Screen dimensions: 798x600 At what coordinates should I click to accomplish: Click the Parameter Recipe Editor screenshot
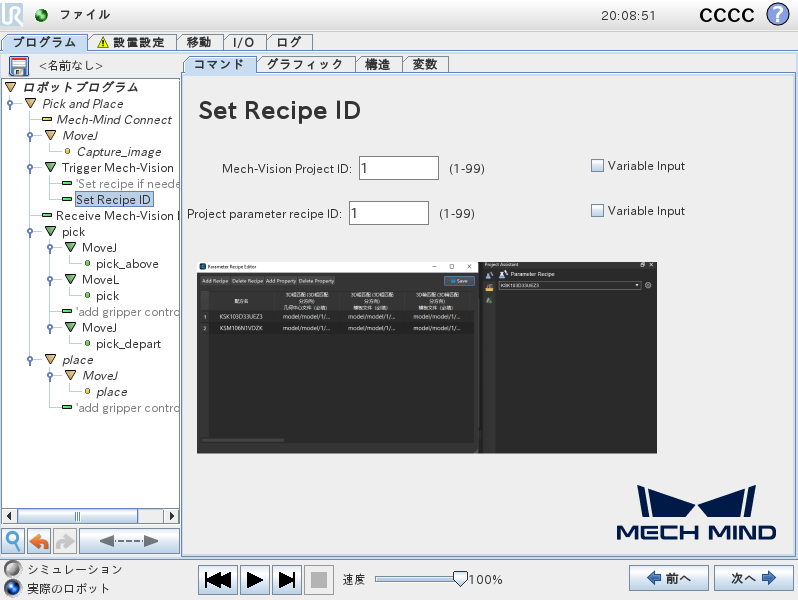(426, 358)
